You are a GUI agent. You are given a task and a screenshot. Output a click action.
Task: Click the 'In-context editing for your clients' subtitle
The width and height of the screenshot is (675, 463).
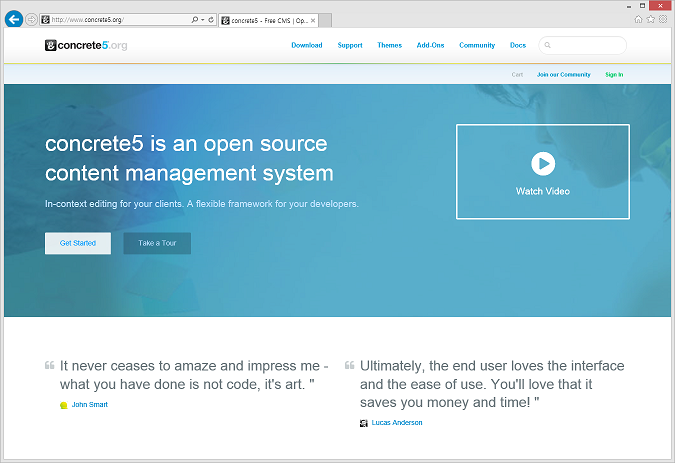(x=201, y=204)
